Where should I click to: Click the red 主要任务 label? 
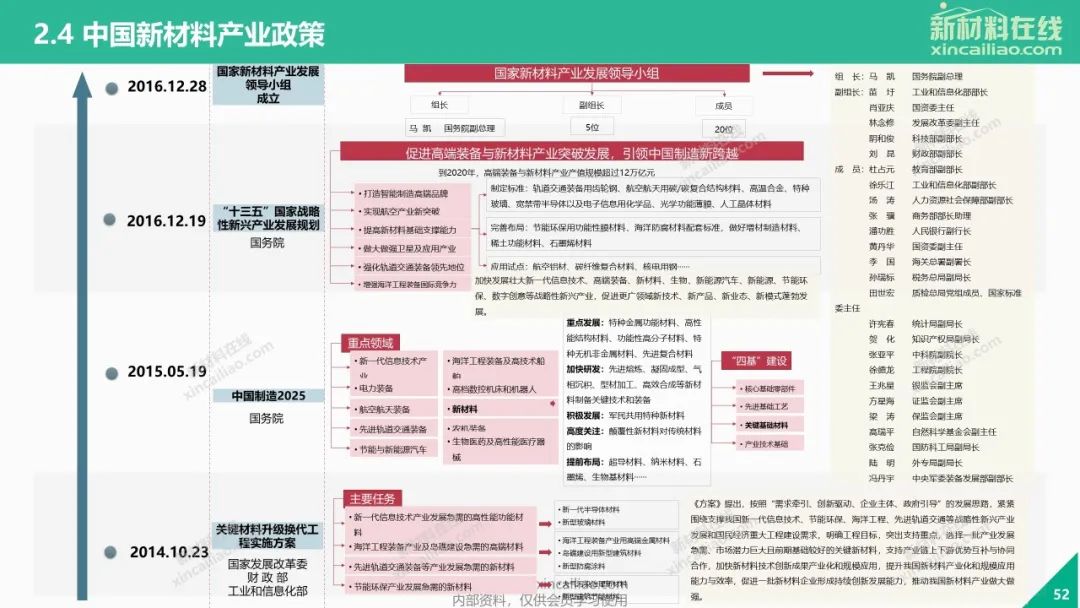[371, 498]
